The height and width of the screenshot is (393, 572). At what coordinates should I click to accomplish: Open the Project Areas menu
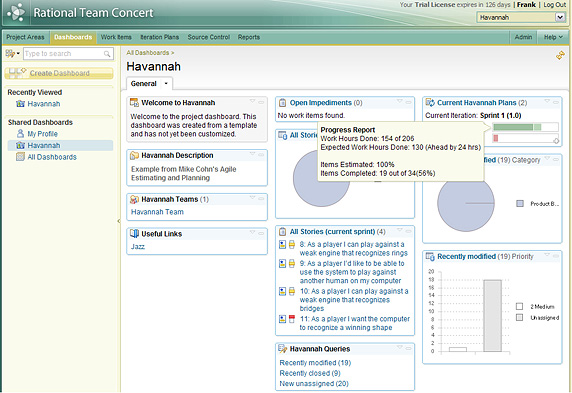point(25,37)
